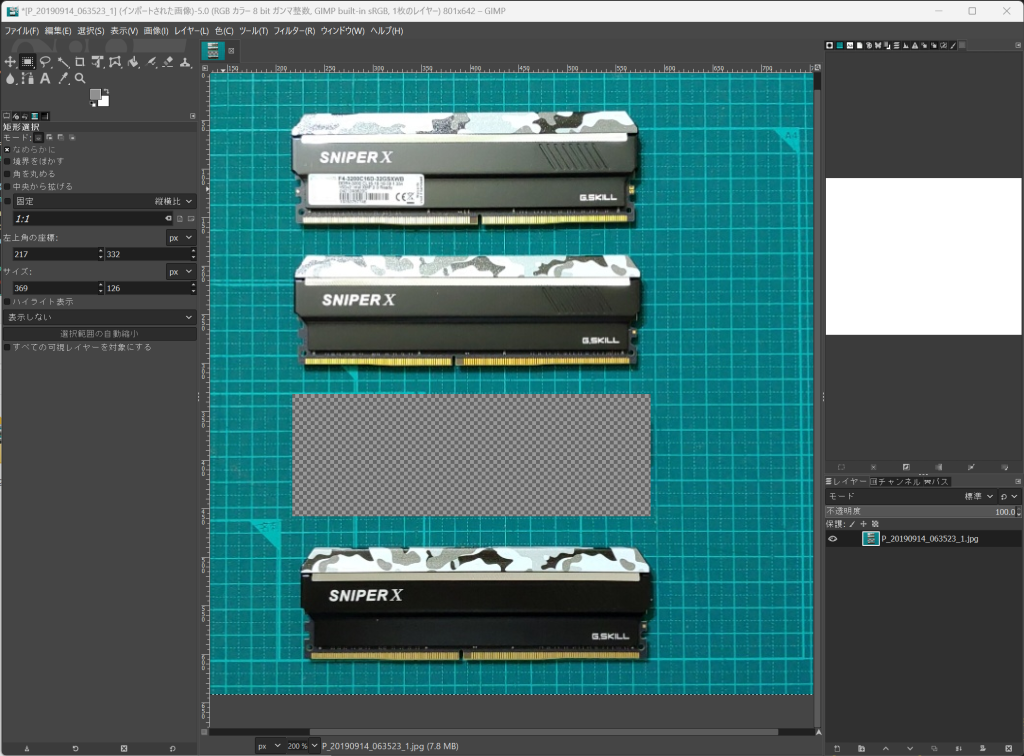Hide the P_20190914_063523_1.jpg layer eye icon
Image resolution: width=1024 pixels, height=756 pixels.
pos(833,539)
